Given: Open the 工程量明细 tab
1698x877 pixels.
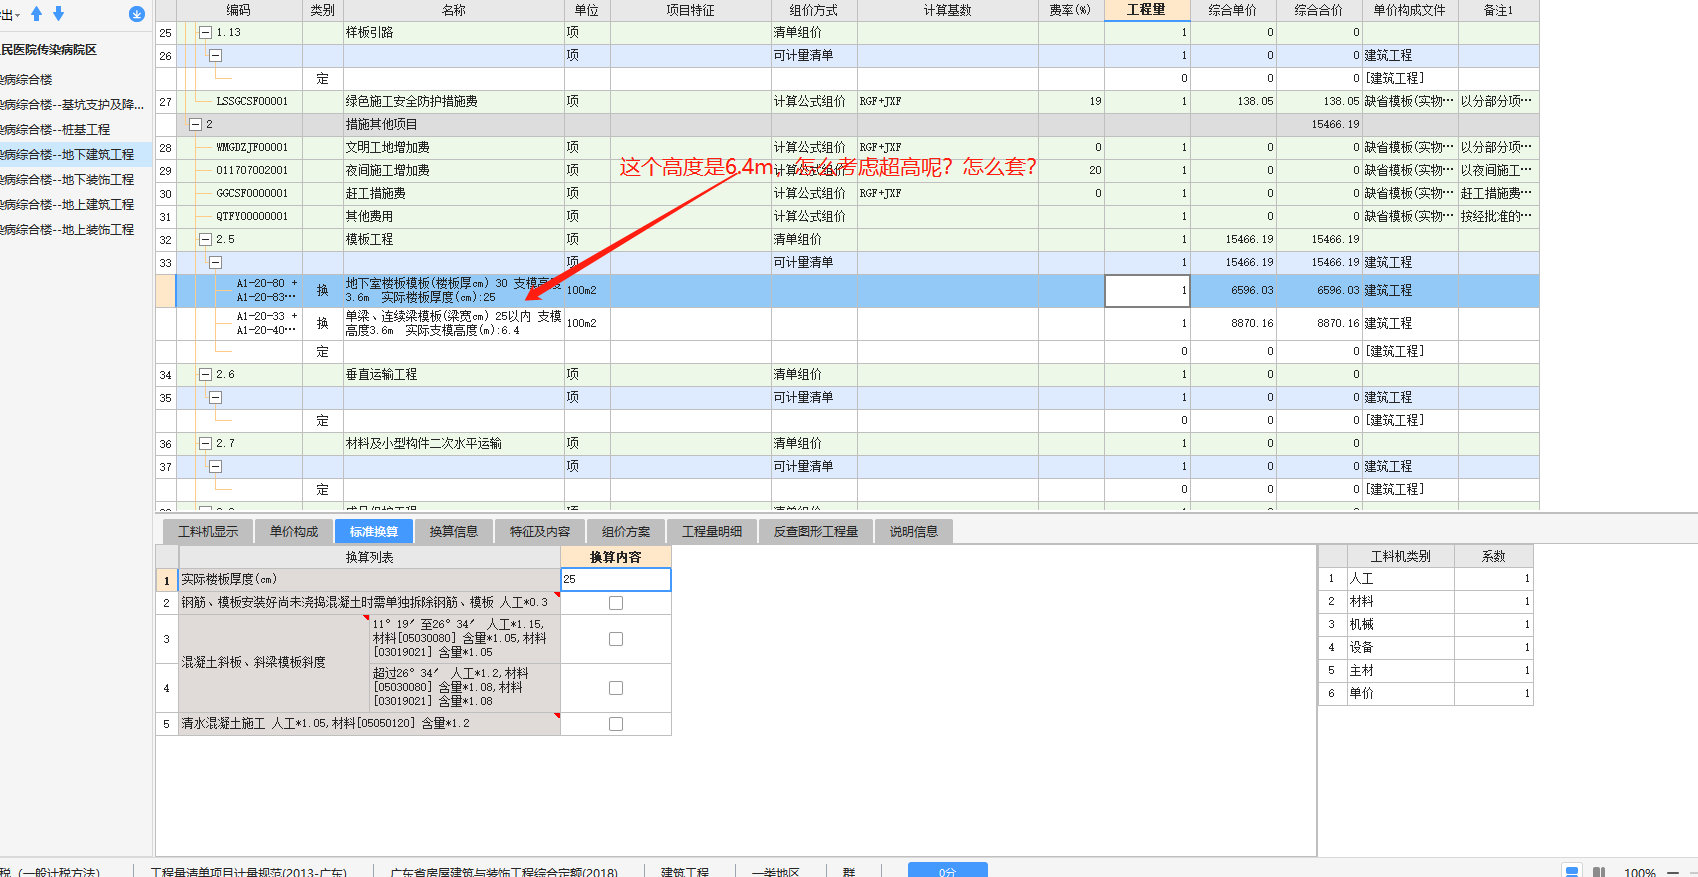Looking at the screenshot, I should [x=712, y=531].
